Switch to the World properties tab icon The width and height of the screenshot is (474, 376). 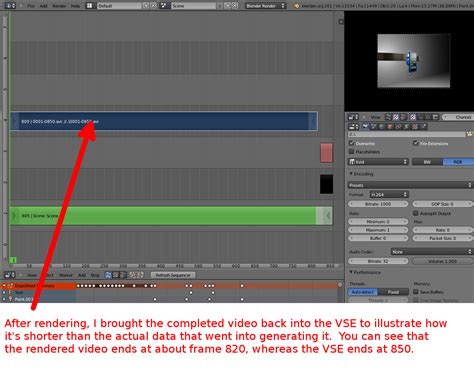tap(382, 127)
